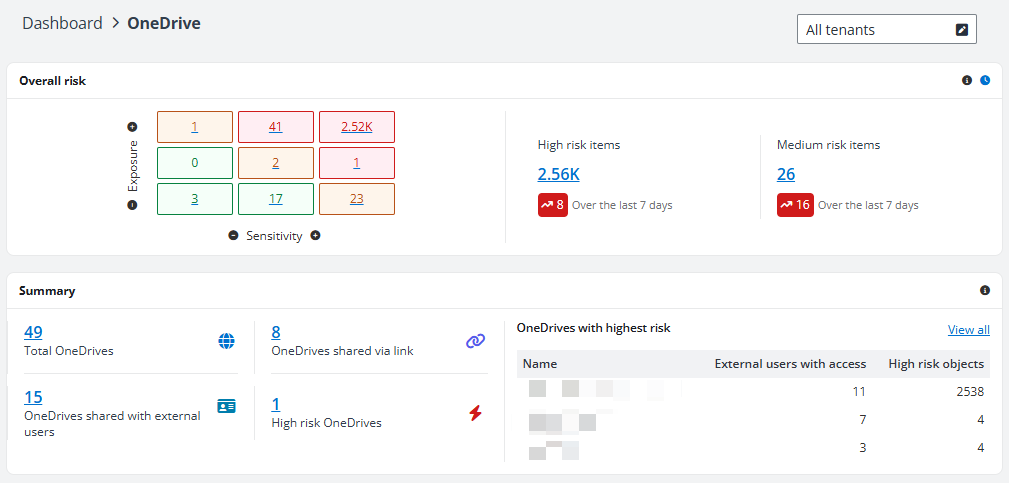Click the Name column header
The width and height of the screenshot is (1009, 483).
click(x=540, y=364)
